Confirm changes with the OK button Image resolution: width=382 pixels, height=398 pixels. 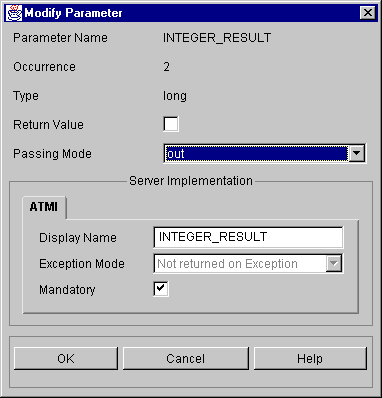coord(66,359)
